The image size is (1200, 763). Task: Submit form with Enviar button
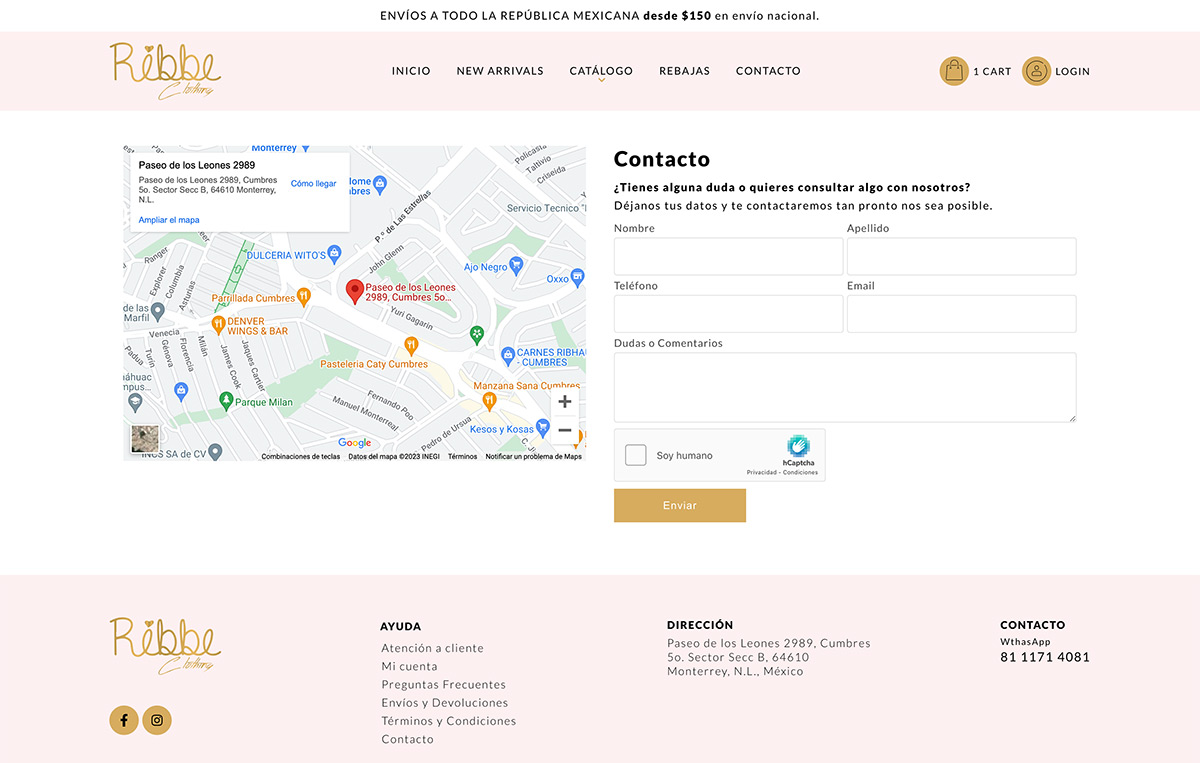coord(680,505)
